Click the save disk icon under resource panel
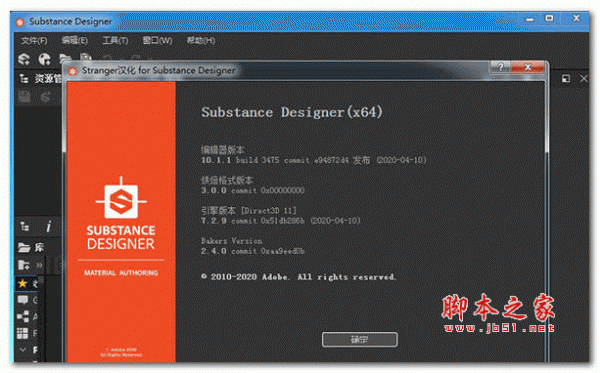The height and width of the screenshot is (373, 600). (24, 97)
